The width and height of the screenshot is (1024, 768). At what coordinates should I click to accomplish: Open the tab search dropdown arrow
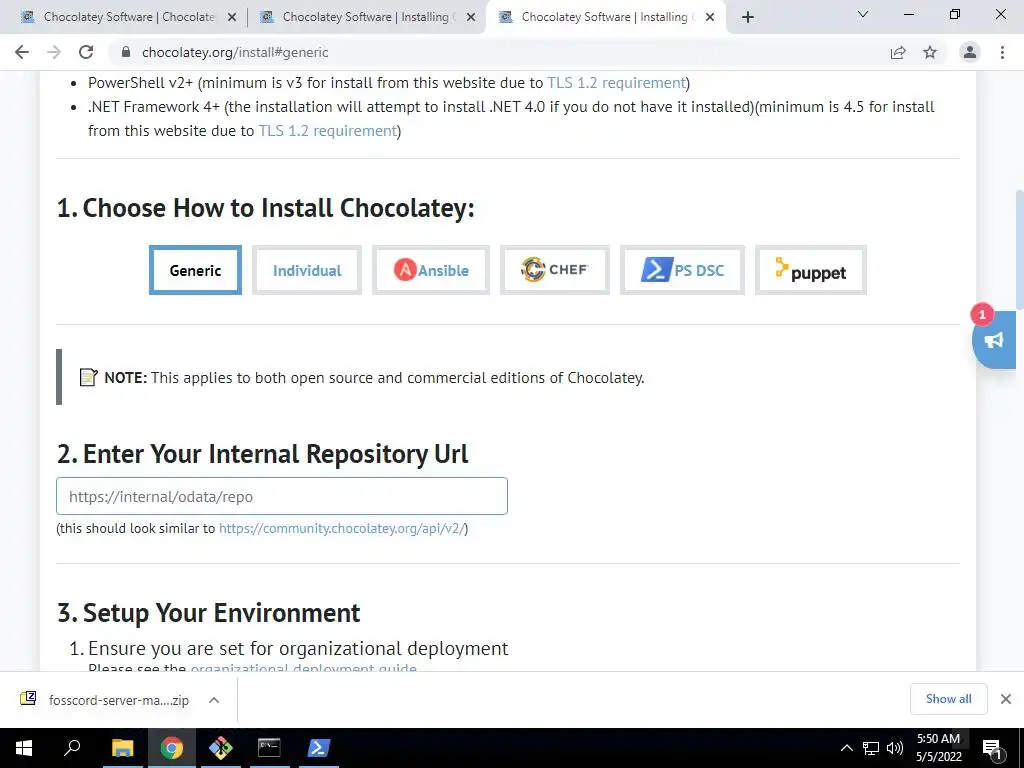(863, 14)
